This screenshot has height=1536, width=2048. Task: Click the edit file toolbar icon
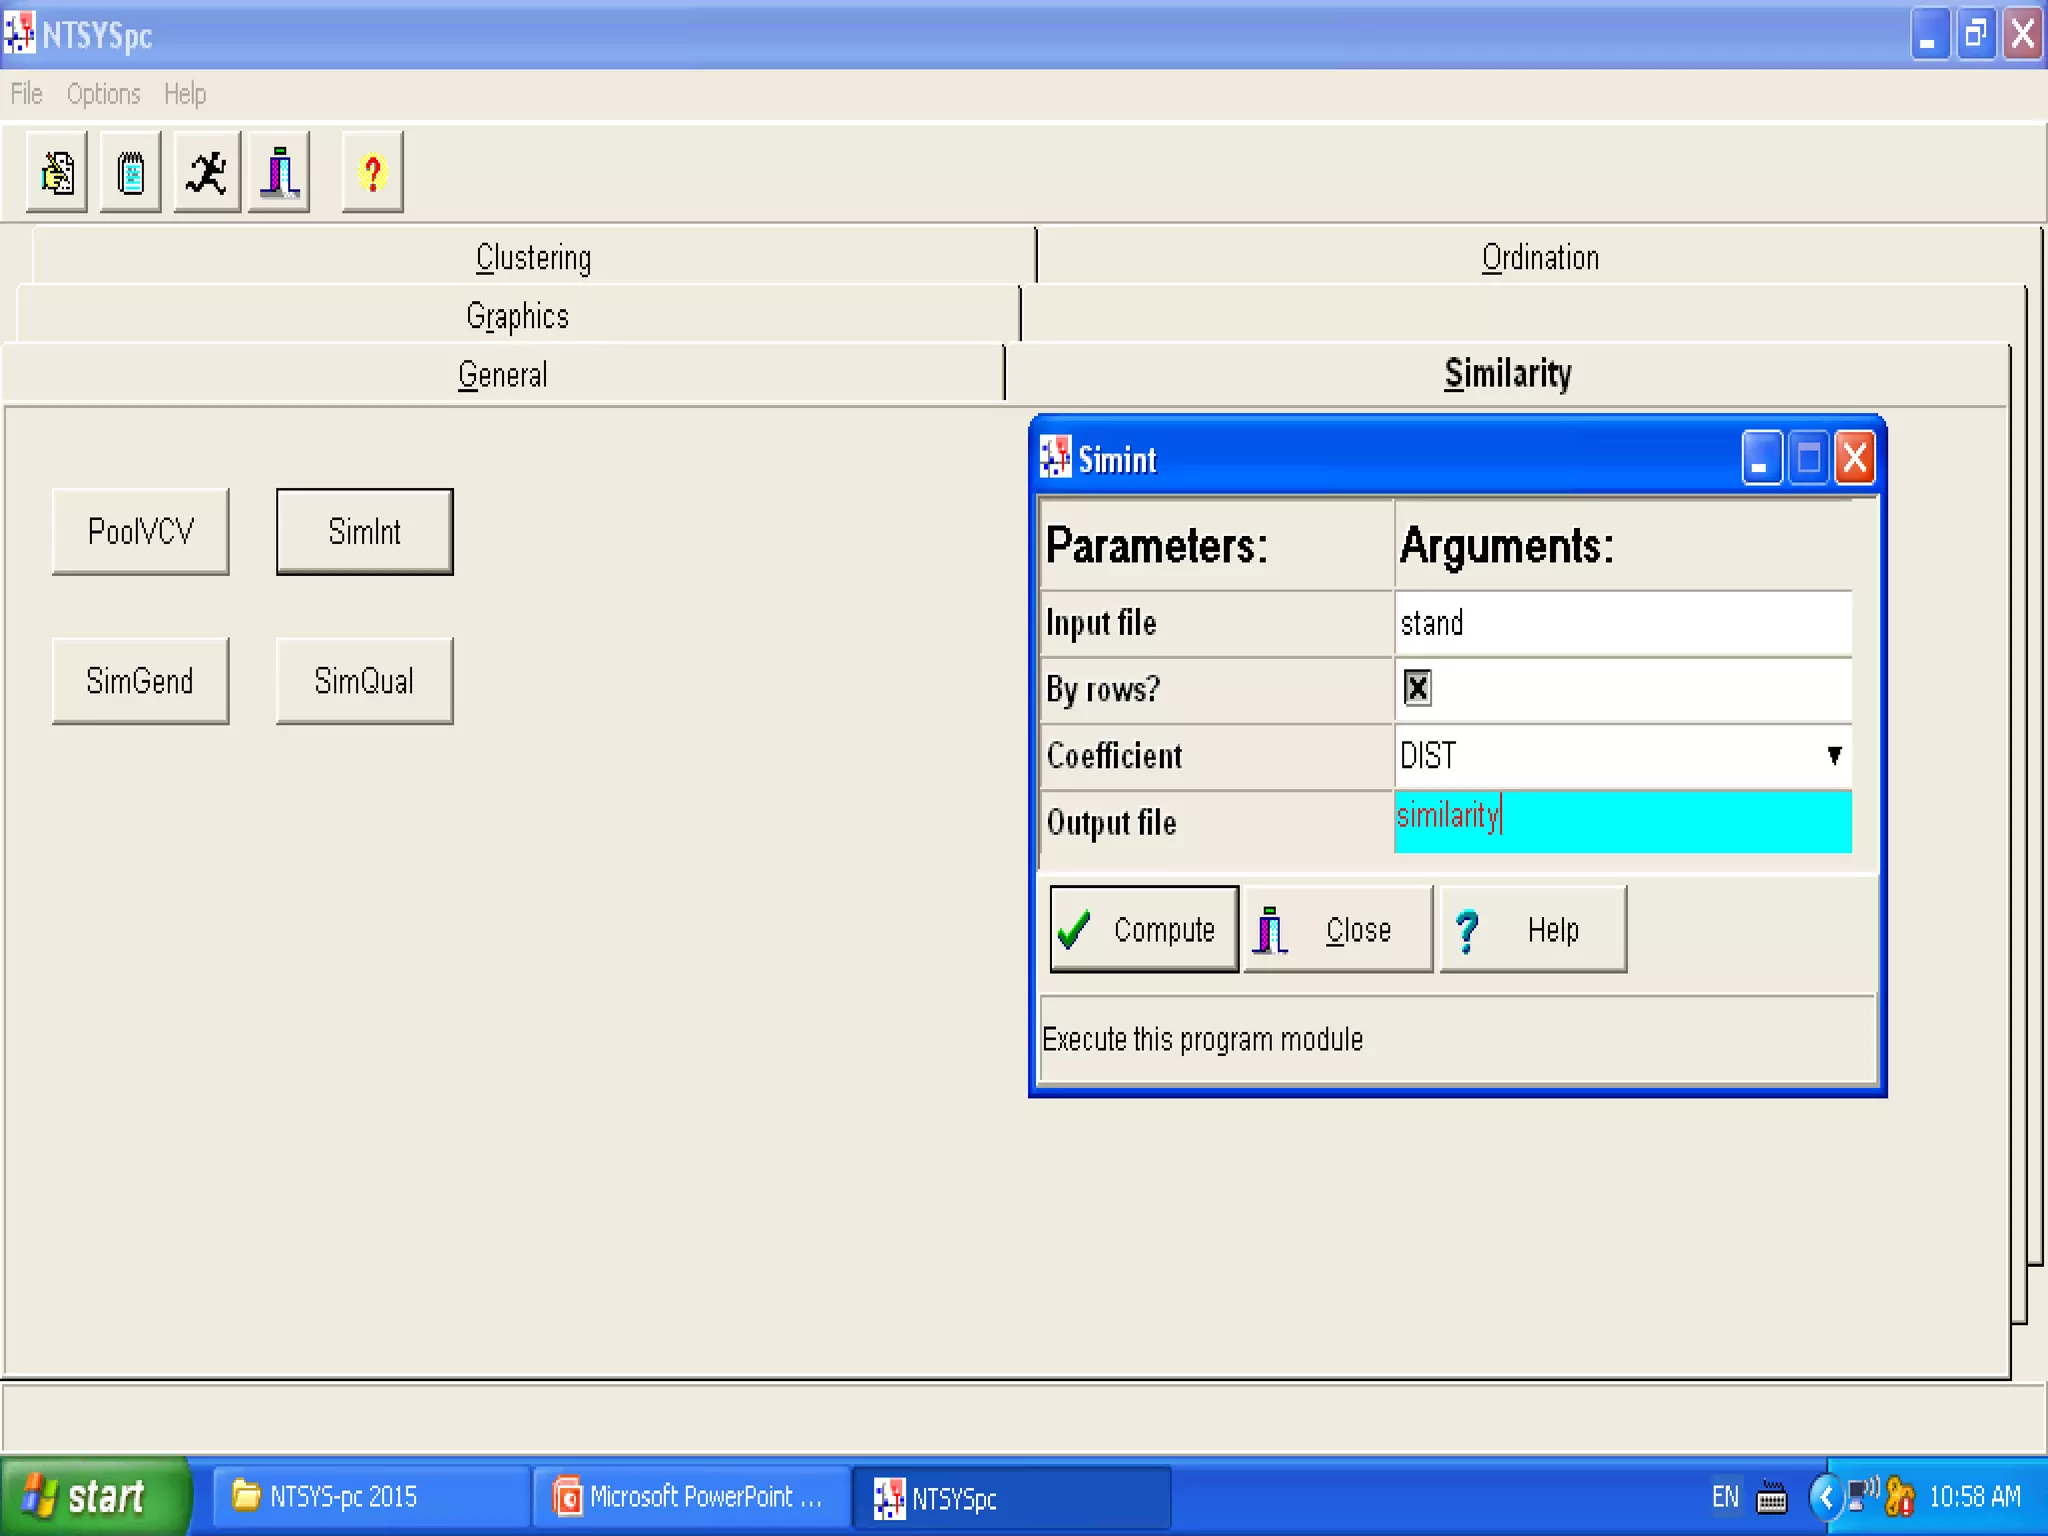[57, 172]
